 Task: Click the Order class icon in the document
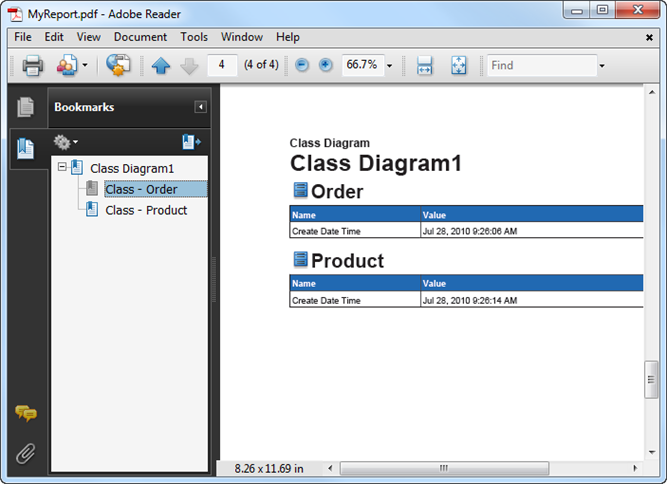pyautogui.click(x=300, y=190)
